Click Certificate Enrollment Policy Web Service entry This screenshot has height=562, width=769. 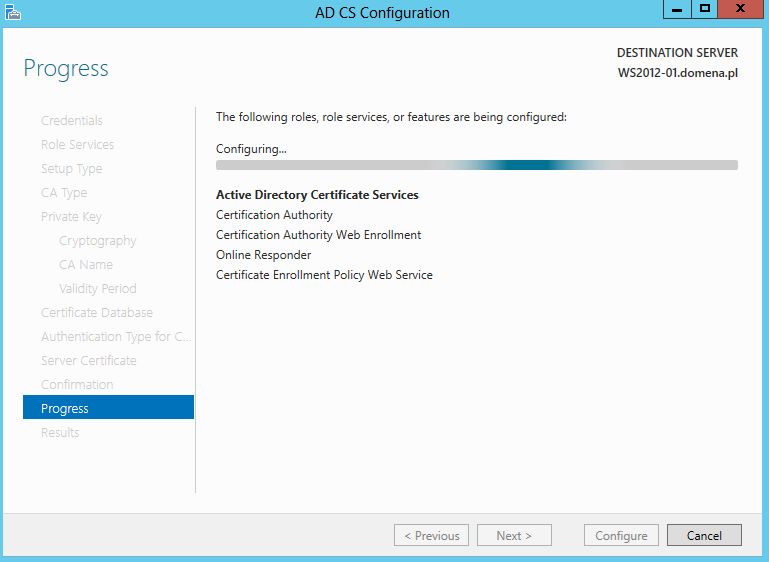(324, 275)
